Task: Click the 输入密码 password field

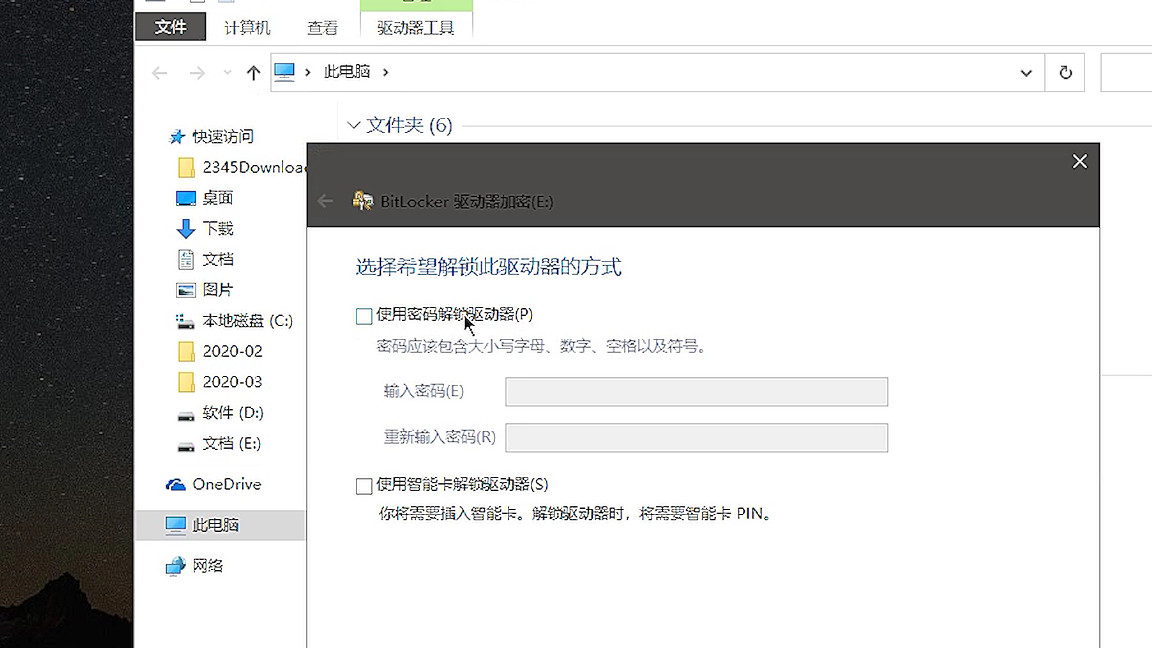Action: coord(696,392)
